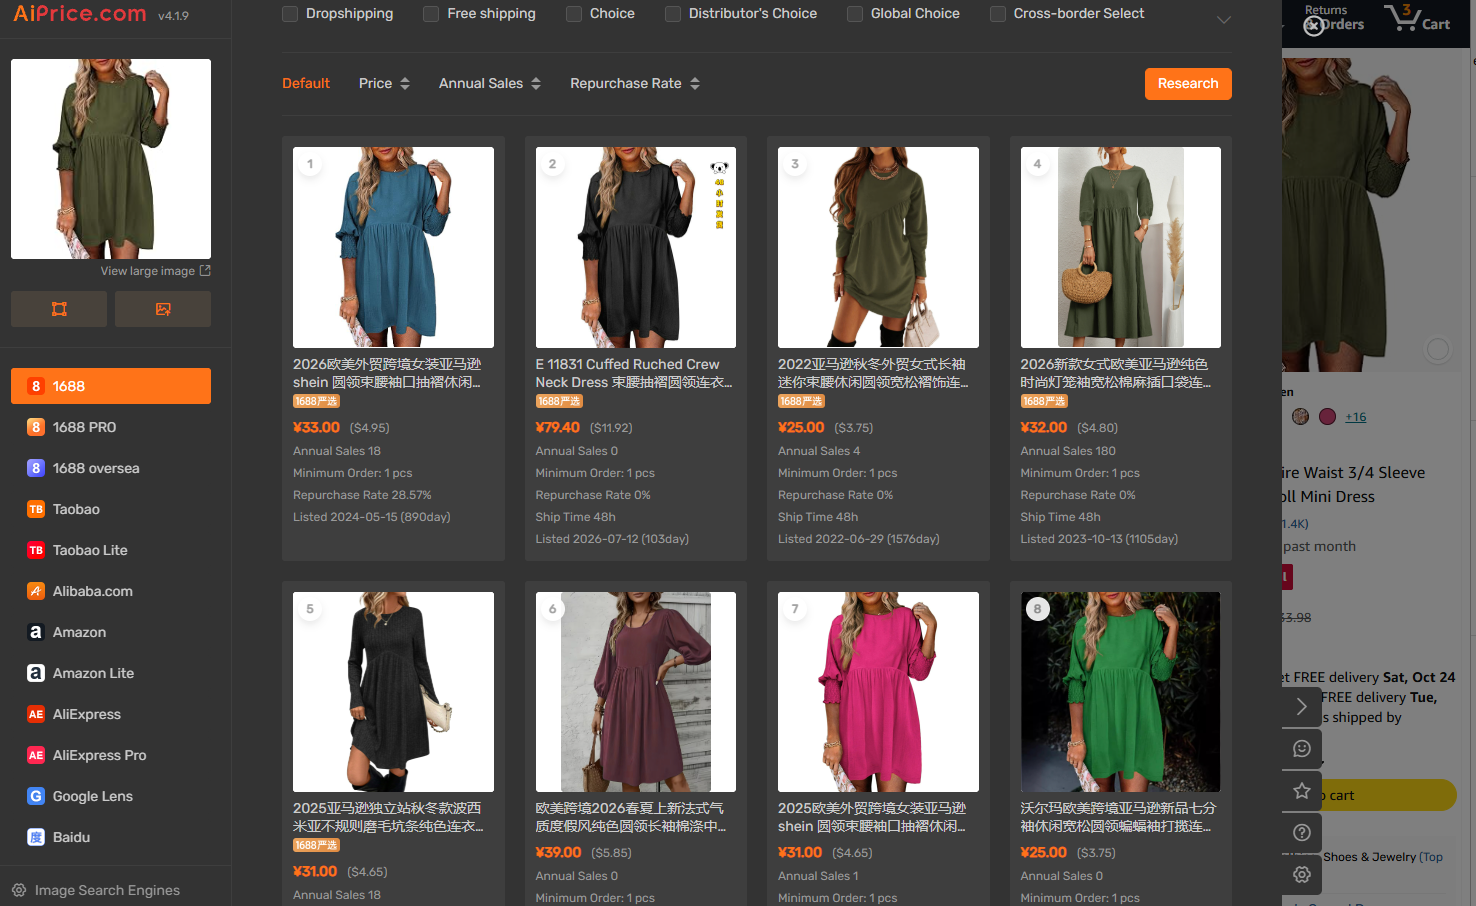The image size is (1476, 906).
Task: Switch to the Taobao source
Action: pos(111,509)
